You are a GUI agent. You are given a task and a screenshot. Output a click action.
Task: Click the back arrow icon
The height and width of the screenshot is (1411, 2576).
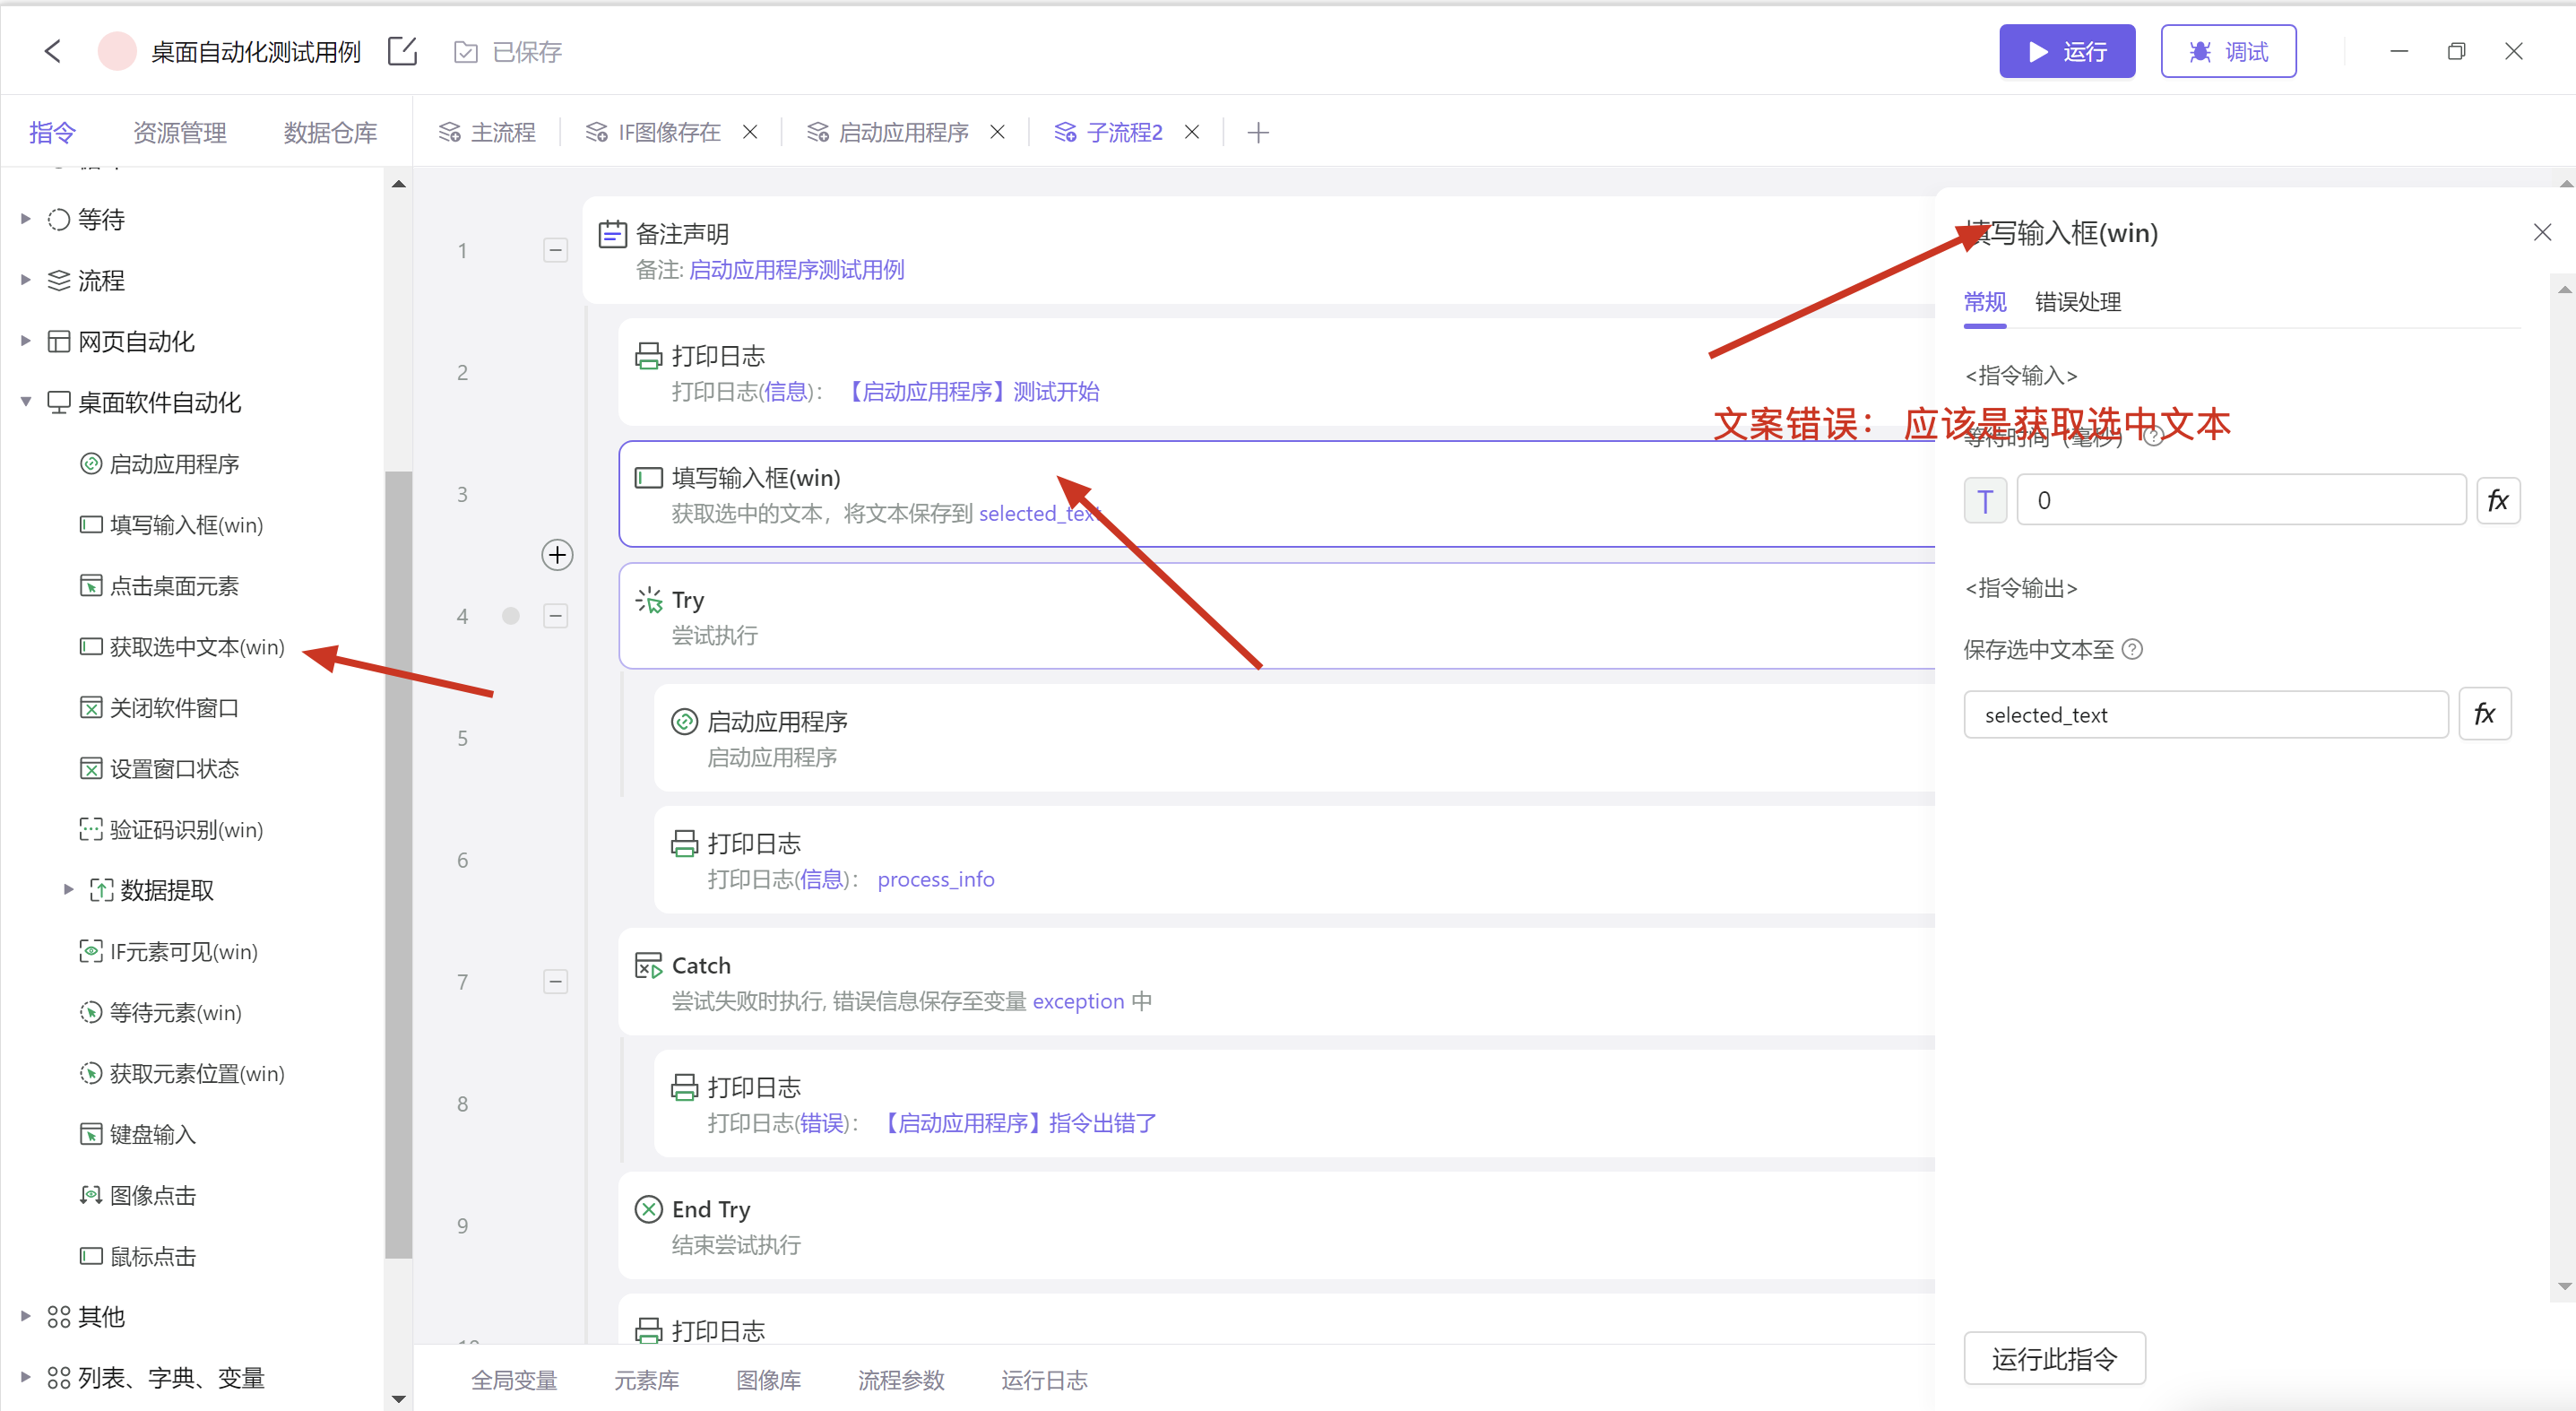click(53, 51)
